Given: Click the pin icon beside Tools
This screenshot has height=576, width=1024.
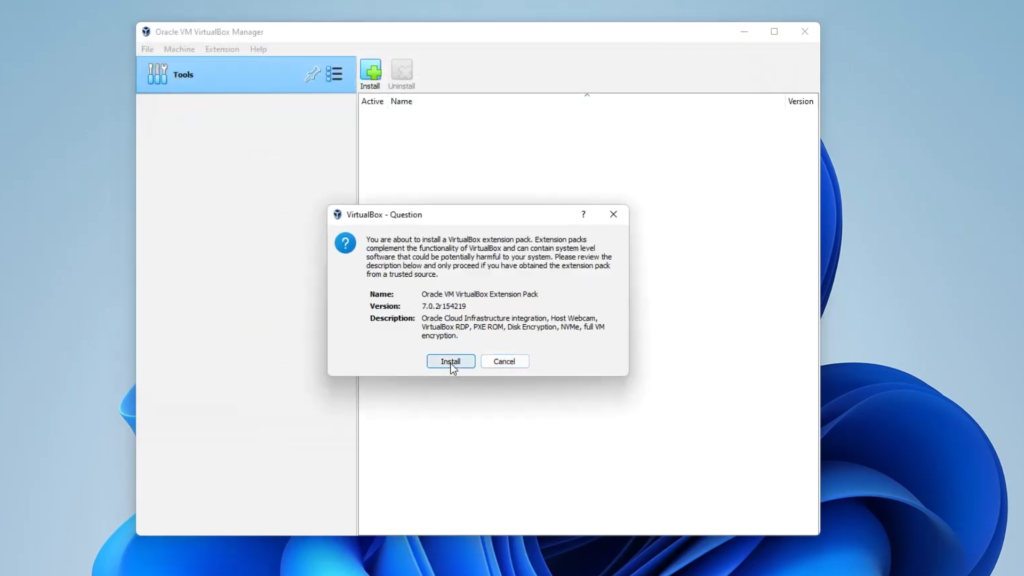Looking at the screenshot, I should (x=312, y=74).
